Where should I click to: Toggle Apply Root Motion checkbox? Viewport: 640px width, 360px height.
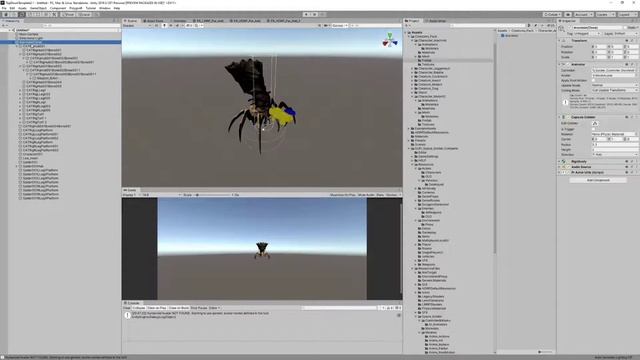pos(593,80)
